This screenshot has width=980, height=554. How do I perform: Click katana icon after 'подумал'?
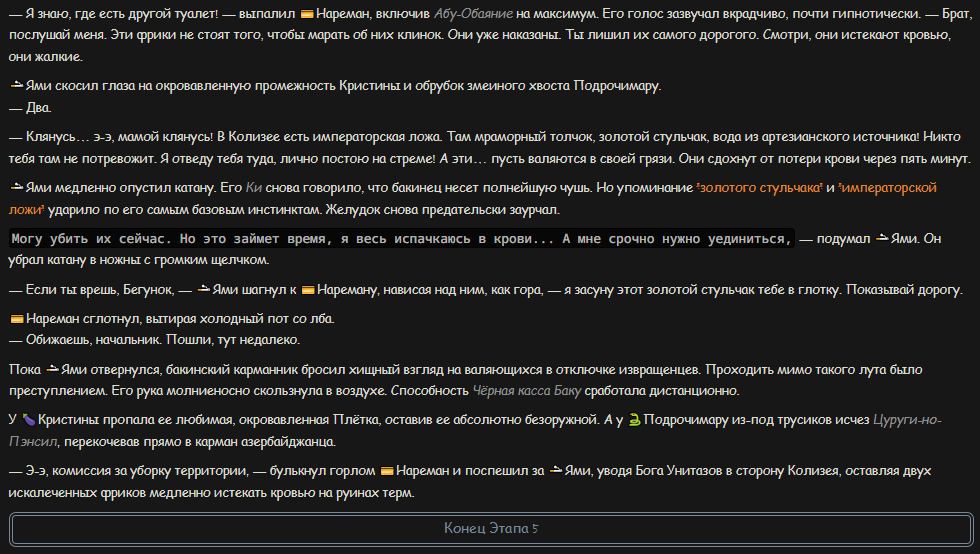(x=882, y=239)
